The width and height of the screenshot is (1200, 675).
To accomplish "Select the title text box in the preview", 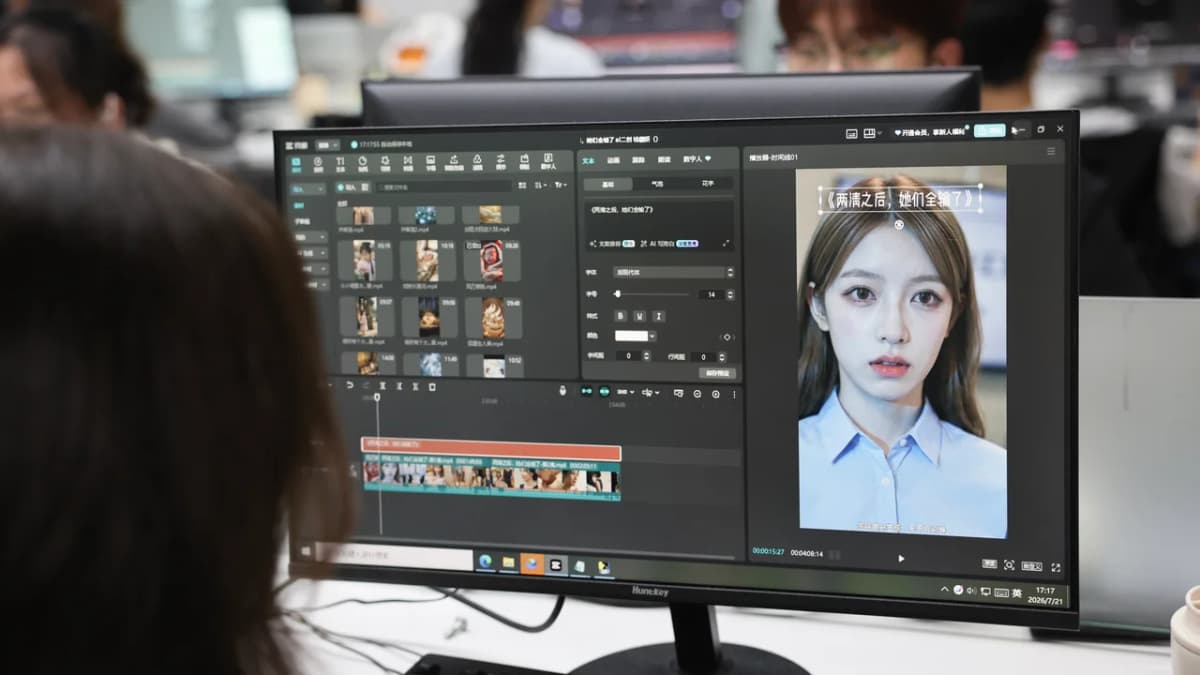I will pos(899,199).
